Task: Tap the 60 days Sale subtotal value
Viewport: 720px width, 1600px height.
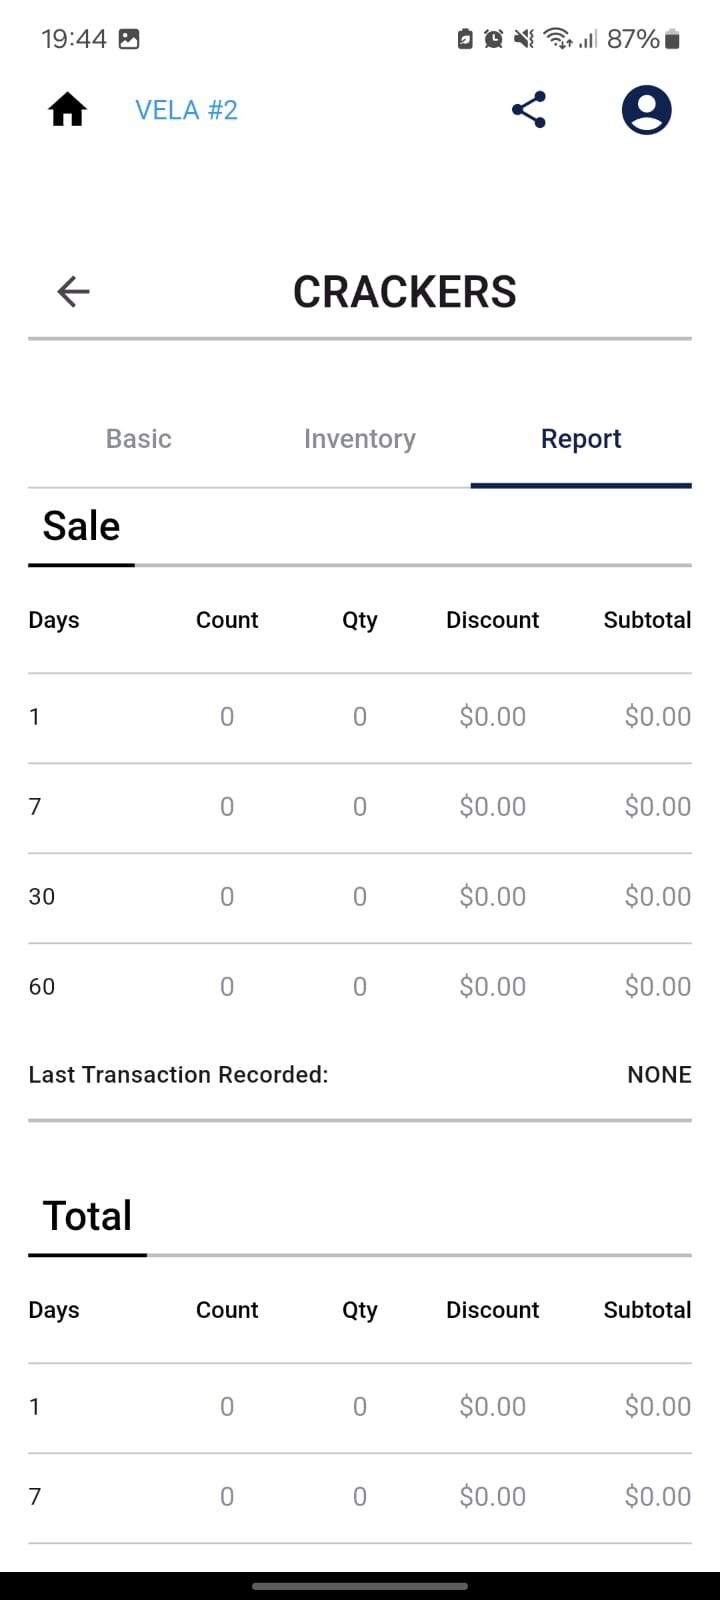Action: (658, 987)
